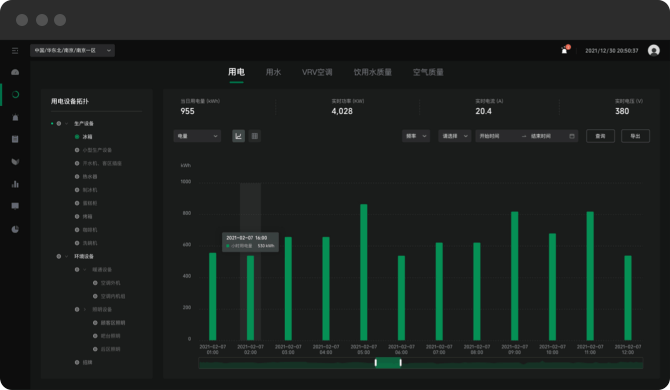Open the hamburger menu icon
Viewport: 670px width, 390px height.
point(15,51)
